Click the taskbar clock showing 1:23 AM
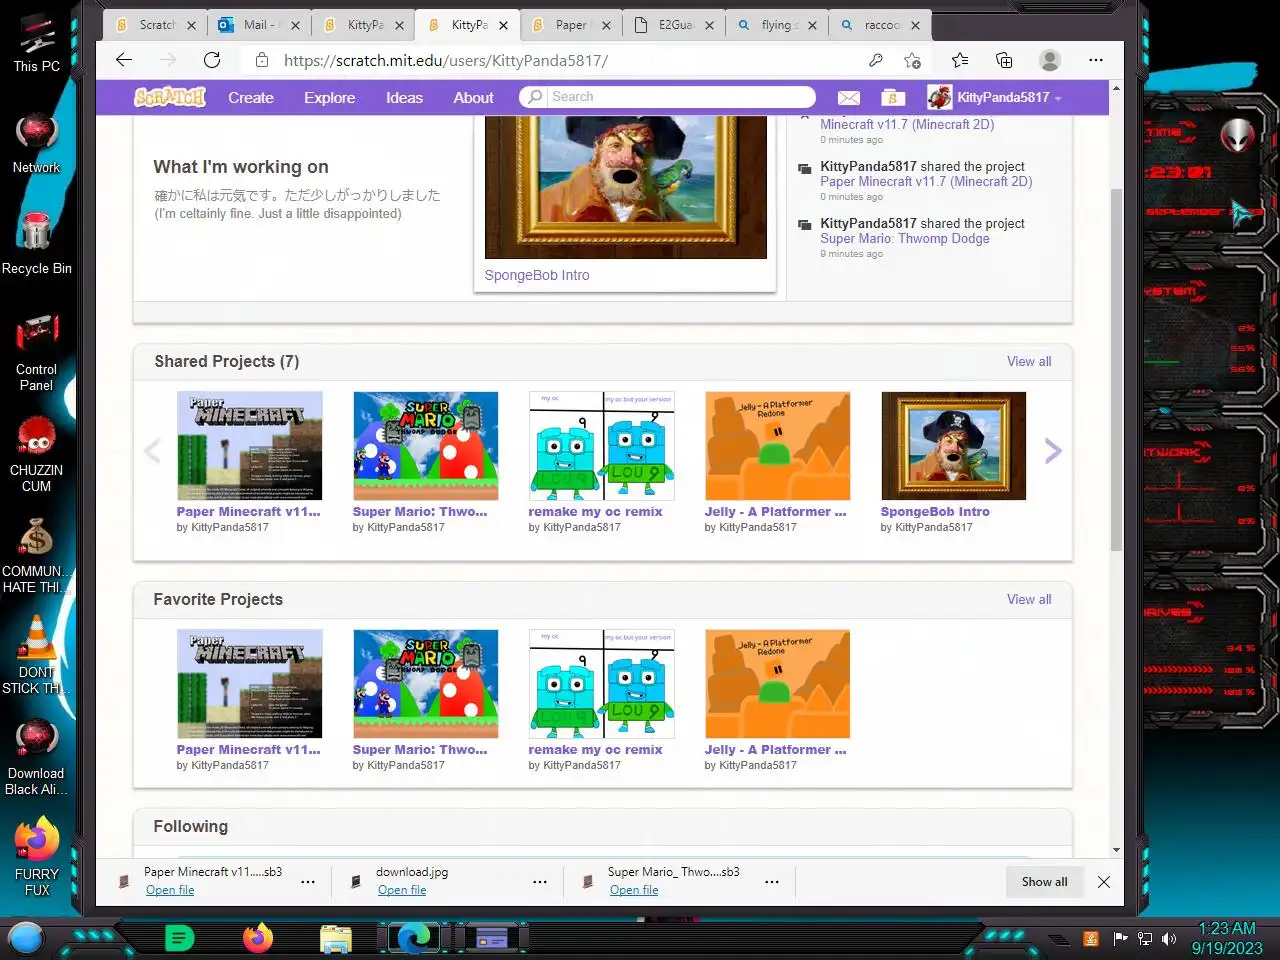Screen dimensions: 1280x960 point(1227,938)
